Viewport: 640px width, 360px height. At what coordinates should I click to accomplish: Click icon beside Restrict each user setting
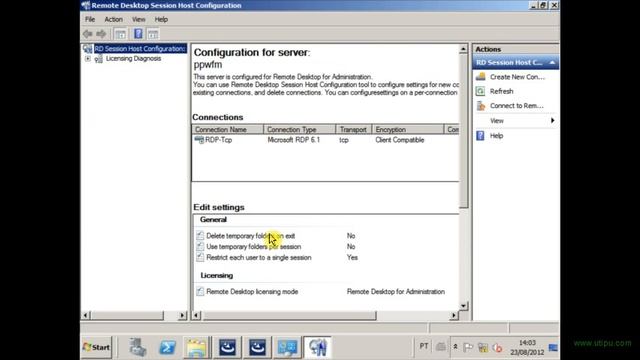coord(200,257)
